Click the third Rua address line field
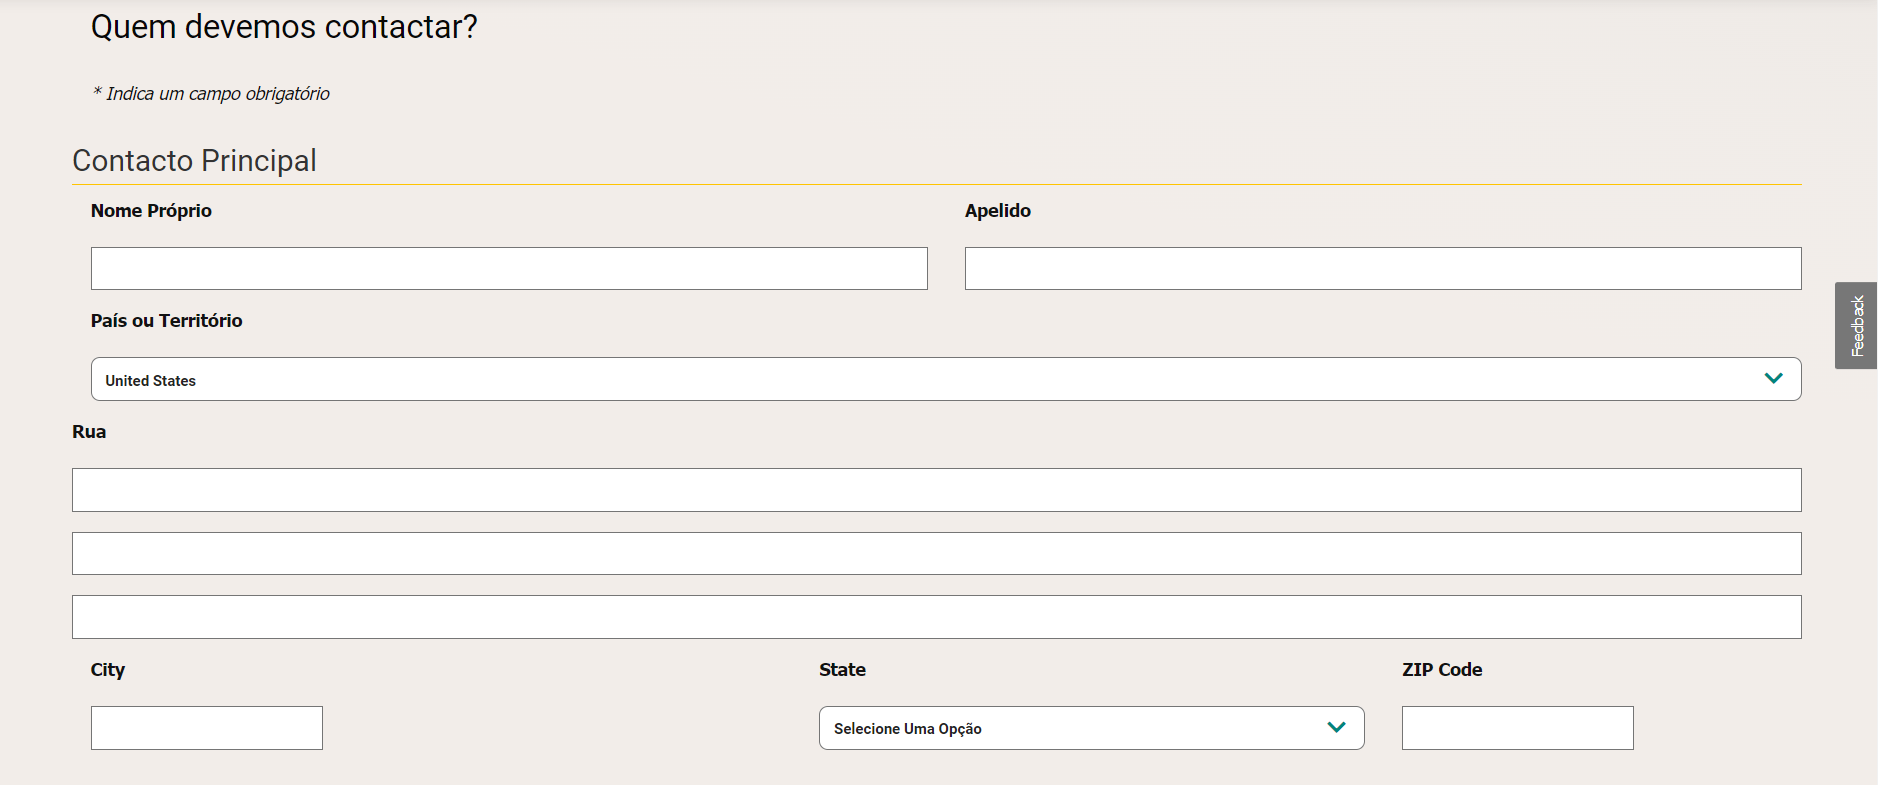Viewport: 1878px width, 785px height. 936,617
